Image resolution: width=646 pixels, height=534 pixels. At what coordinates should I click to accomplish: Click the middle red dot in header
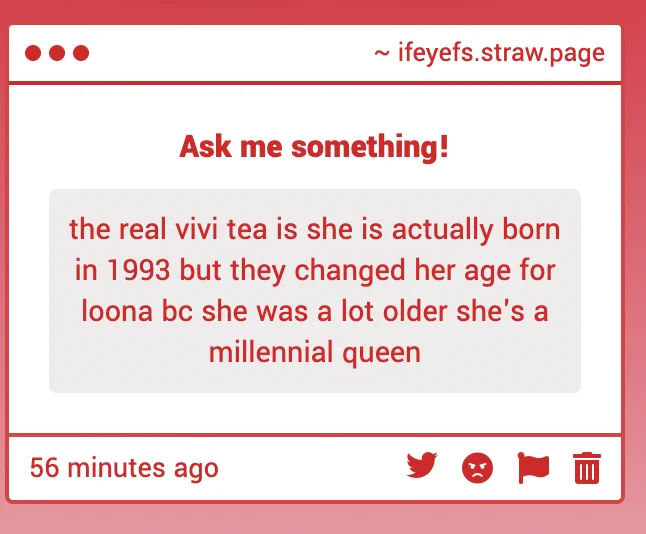coord(57,53)
